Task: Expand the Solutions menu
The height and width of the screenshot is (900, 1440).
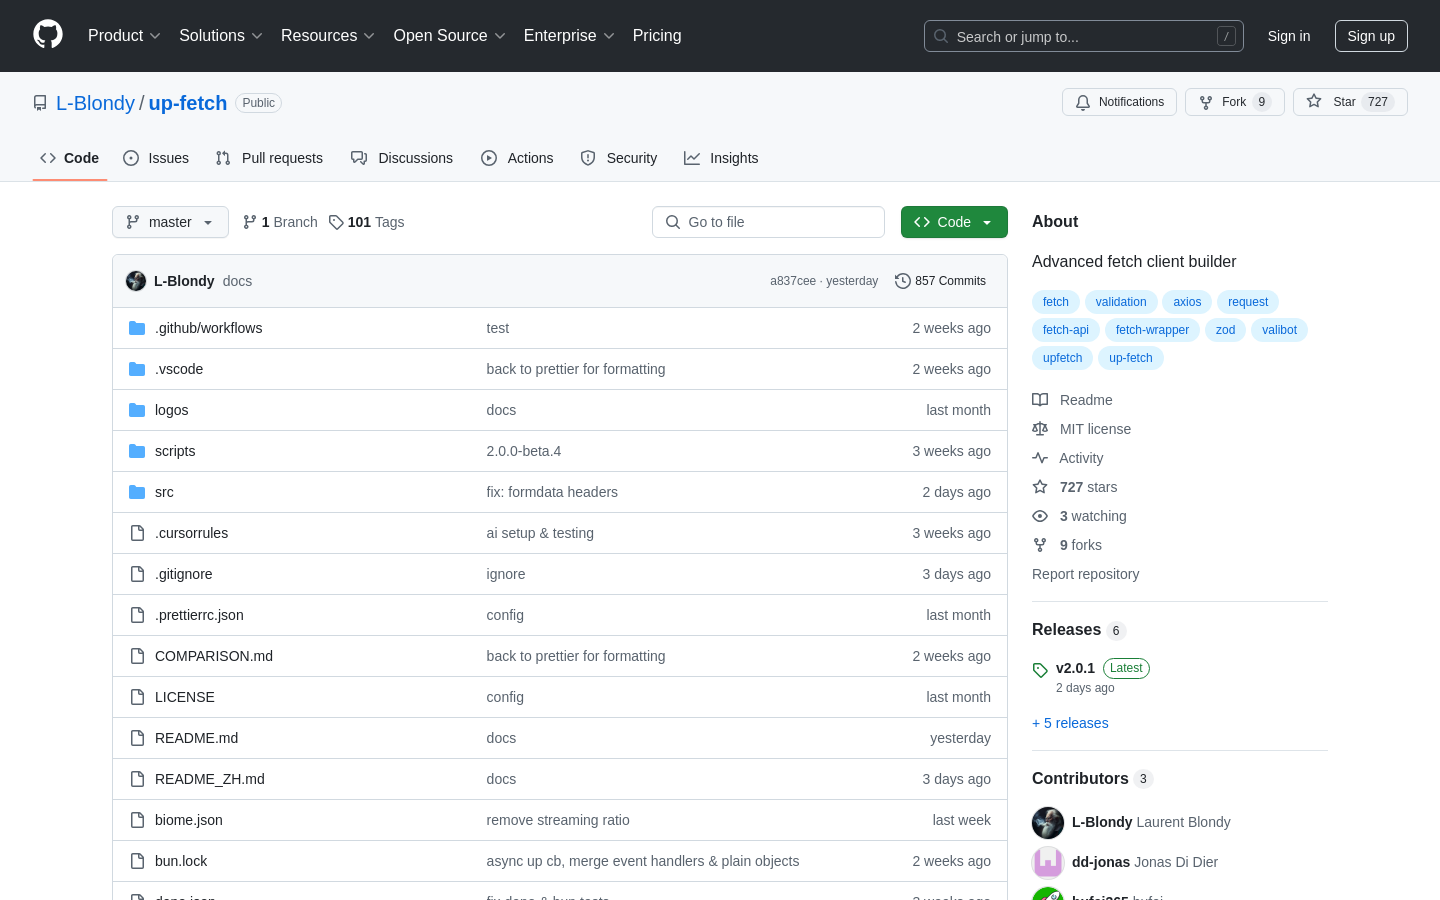Action: click(221, 35)
